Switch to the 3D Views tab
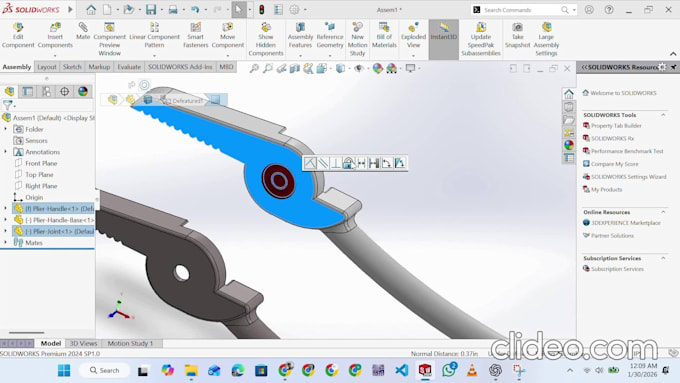The height and width of the screenshot is (383, 680). (x=83, y=343)
